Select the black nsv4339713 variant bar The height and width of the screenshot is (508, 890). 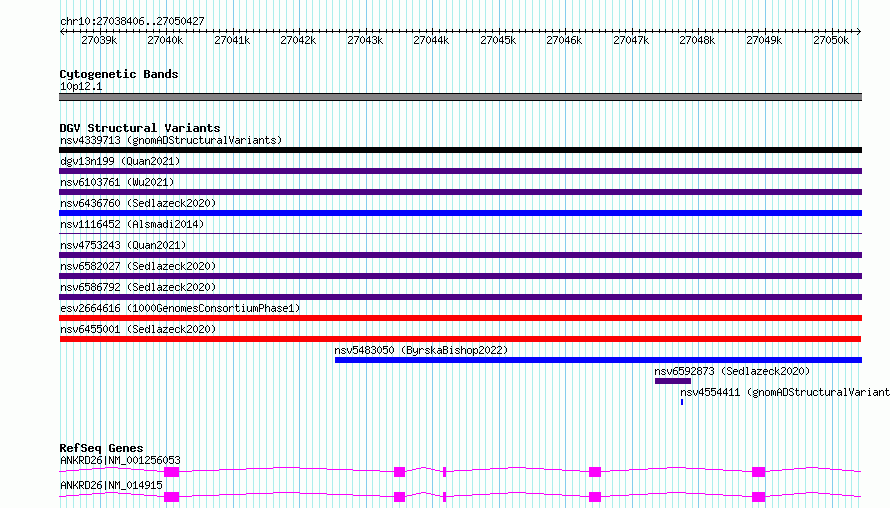point(460,150)
